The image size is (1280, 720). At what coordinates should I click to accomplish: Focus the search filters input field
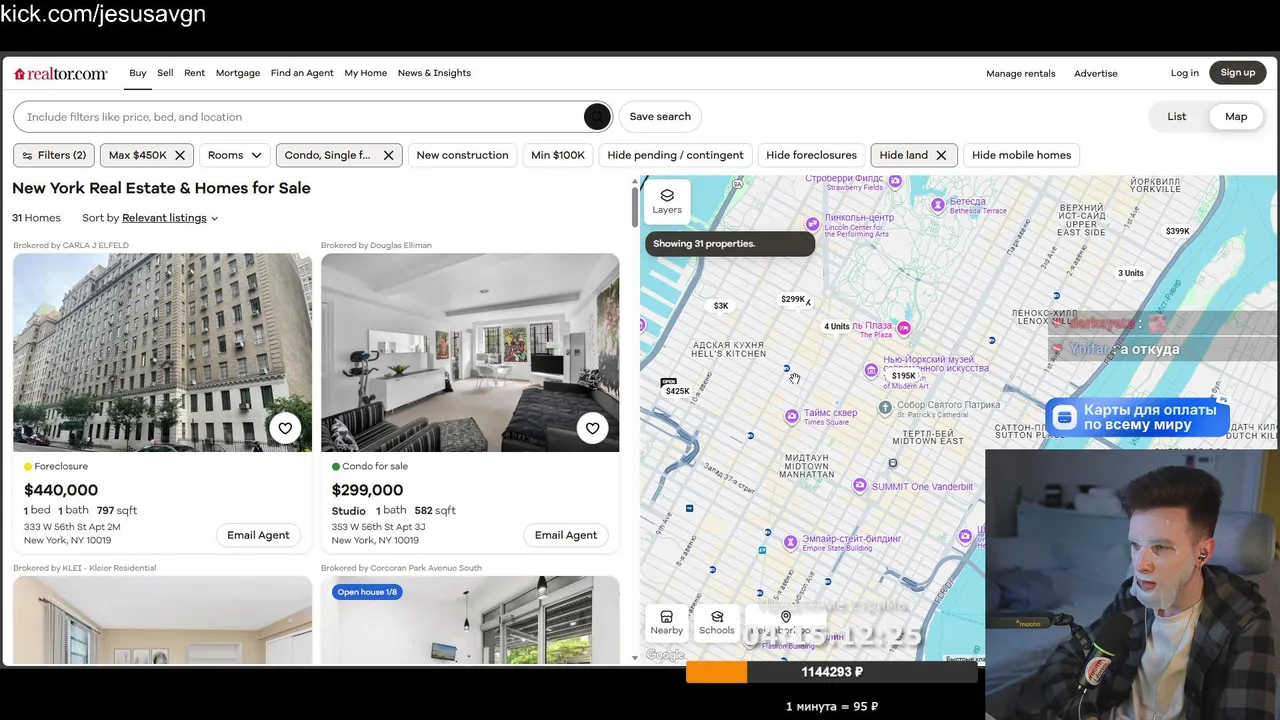(x=300, y=117)
